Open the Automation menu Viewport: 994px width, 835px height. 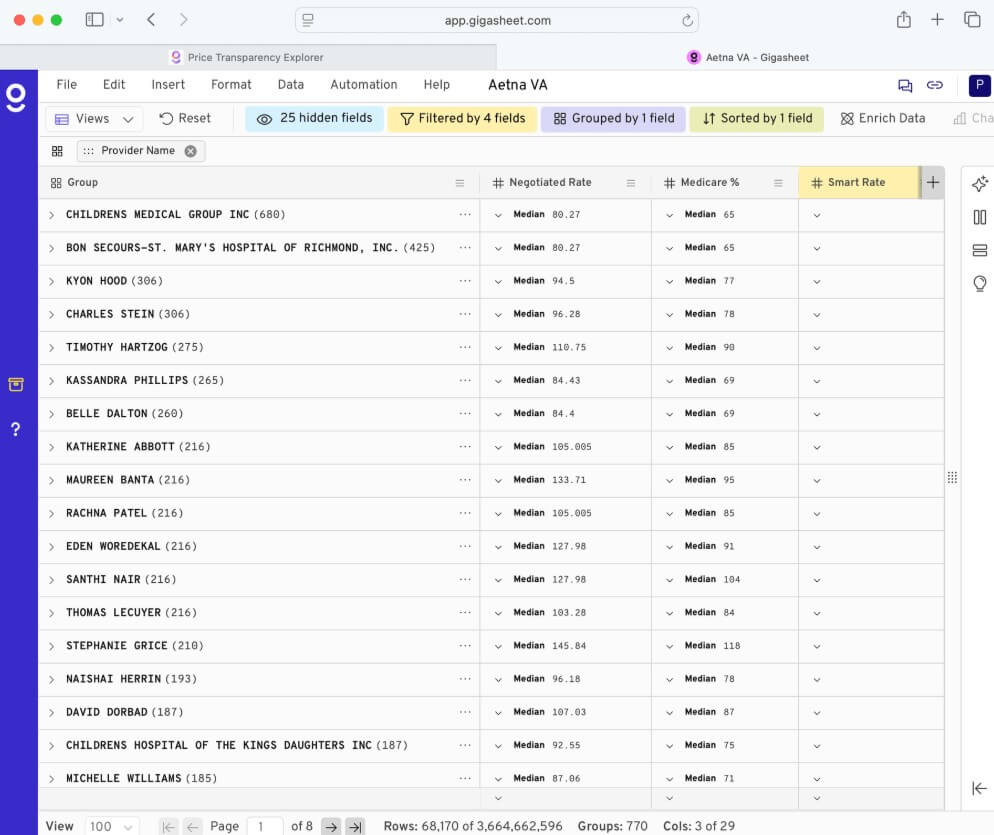point(364,84)
